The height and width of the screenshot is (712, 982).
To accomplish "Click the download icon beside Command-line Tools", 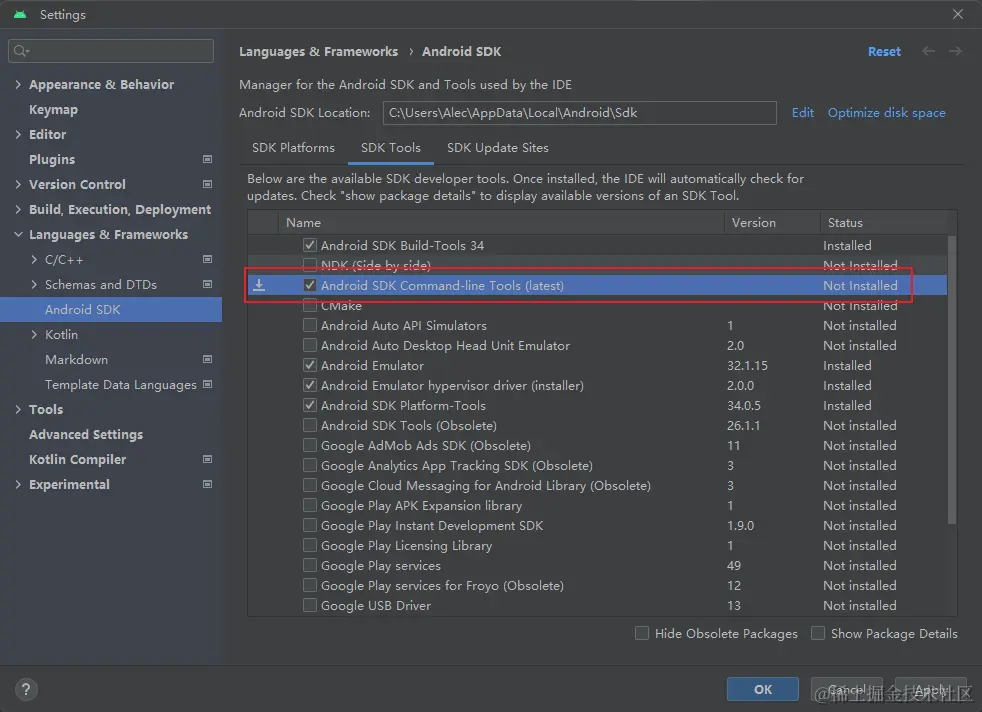I will tap(259, 286).
